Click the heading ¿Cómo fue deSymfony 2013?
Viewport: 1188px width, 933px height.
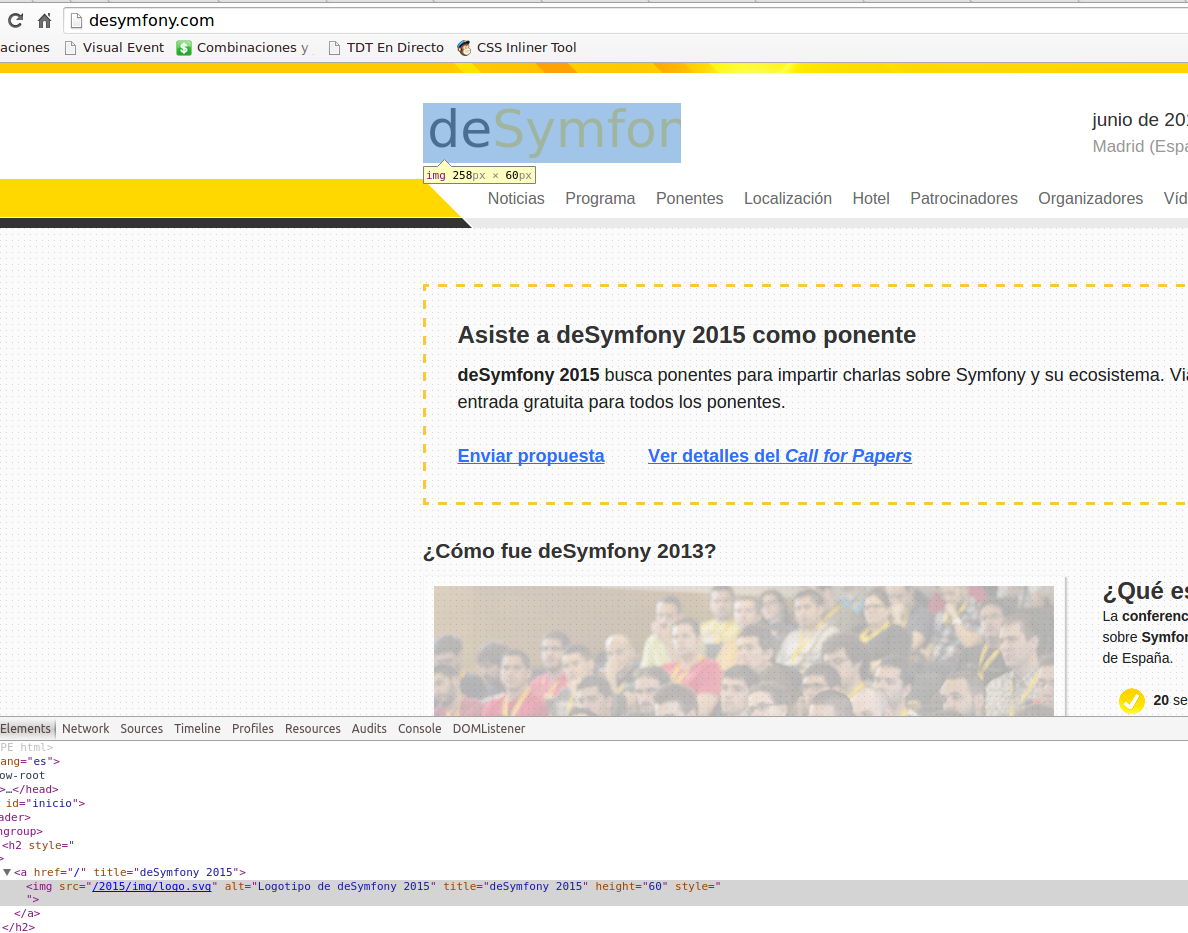(x=569, y=551)
